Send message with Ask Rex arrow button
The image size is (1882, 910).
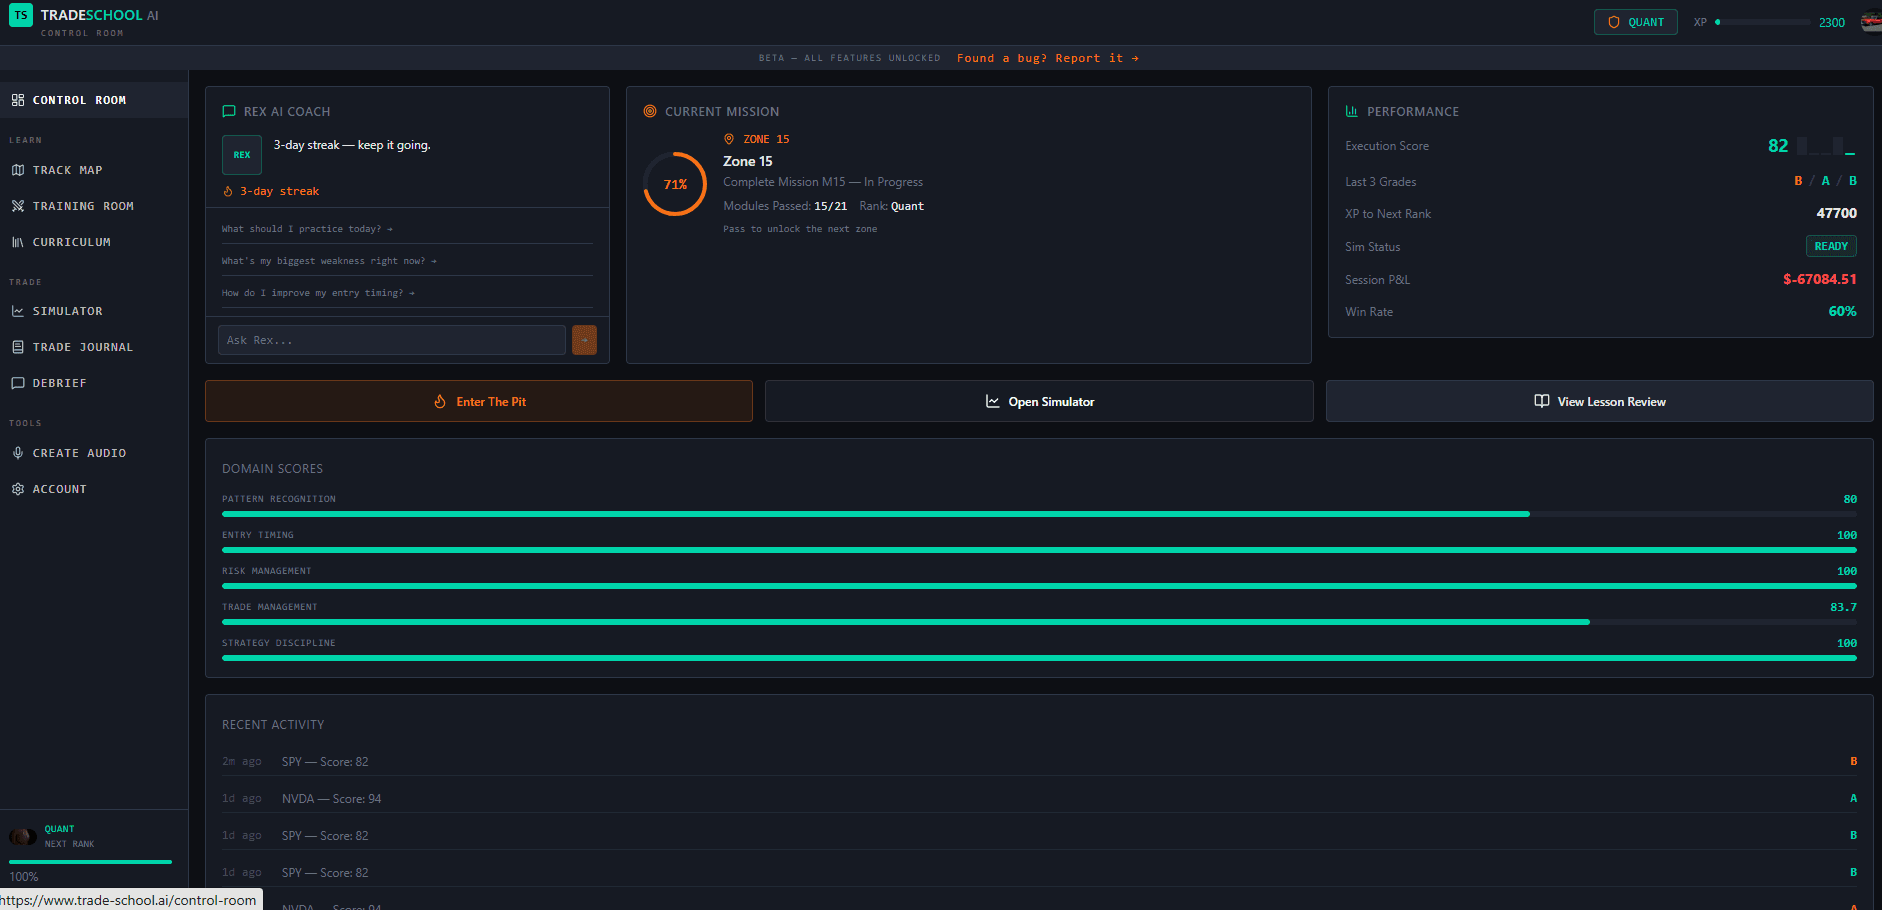(584, 340)
